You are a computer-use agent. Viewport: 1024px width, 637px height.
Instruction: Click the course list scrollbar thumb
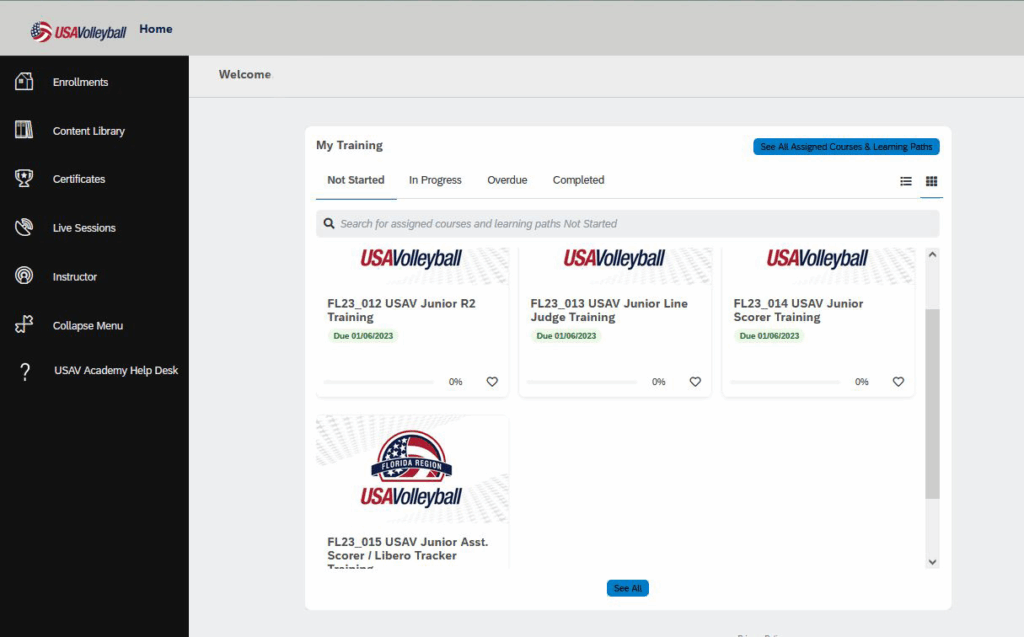pos(933,404)
